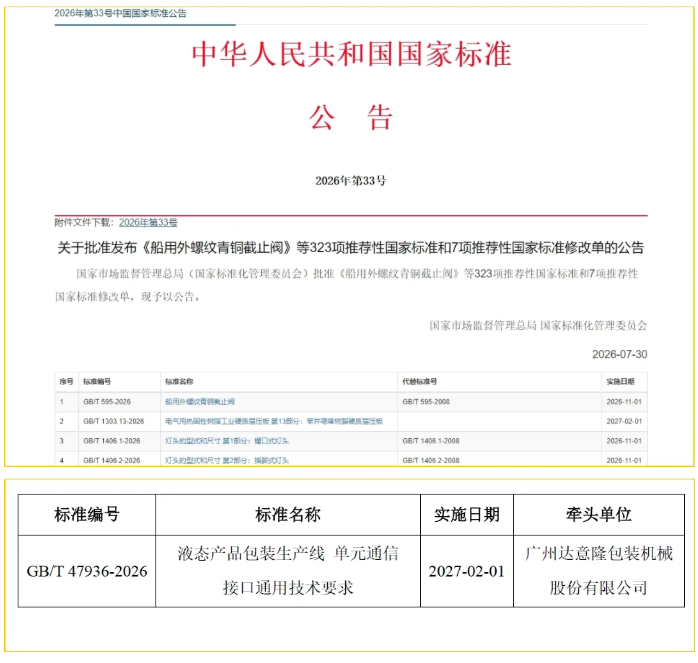Select the cell 液态产品包装生产线 单元通信接口通用技术要求
This screenshot has width=698, height=663.
[x=288, y=571]
